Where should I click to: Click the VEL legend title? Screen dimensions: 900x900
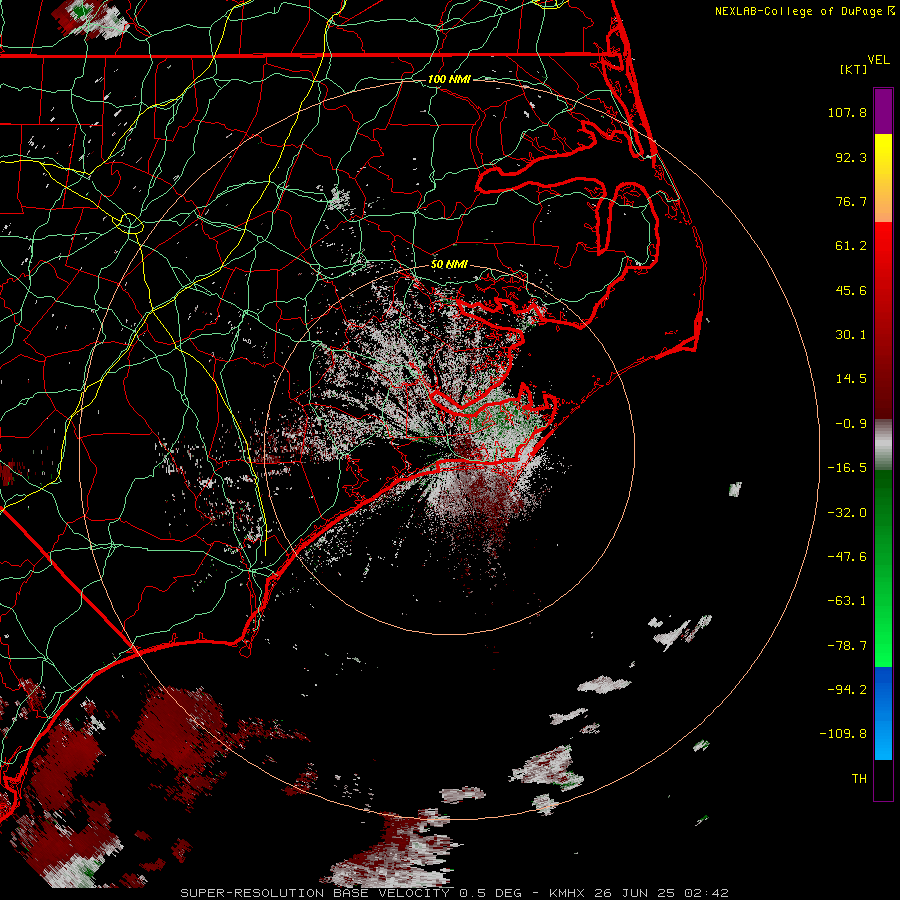point(878,60)
